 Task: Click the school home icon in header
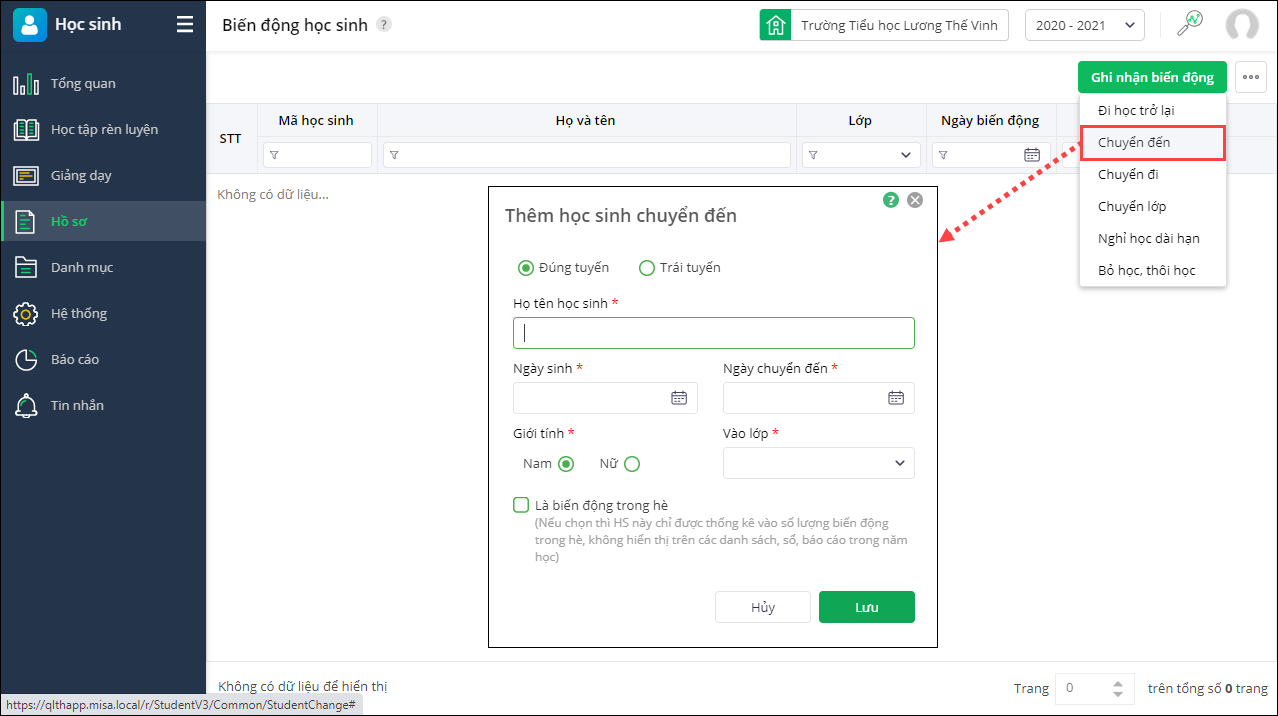pyautogui.click(x=775, y=25)
